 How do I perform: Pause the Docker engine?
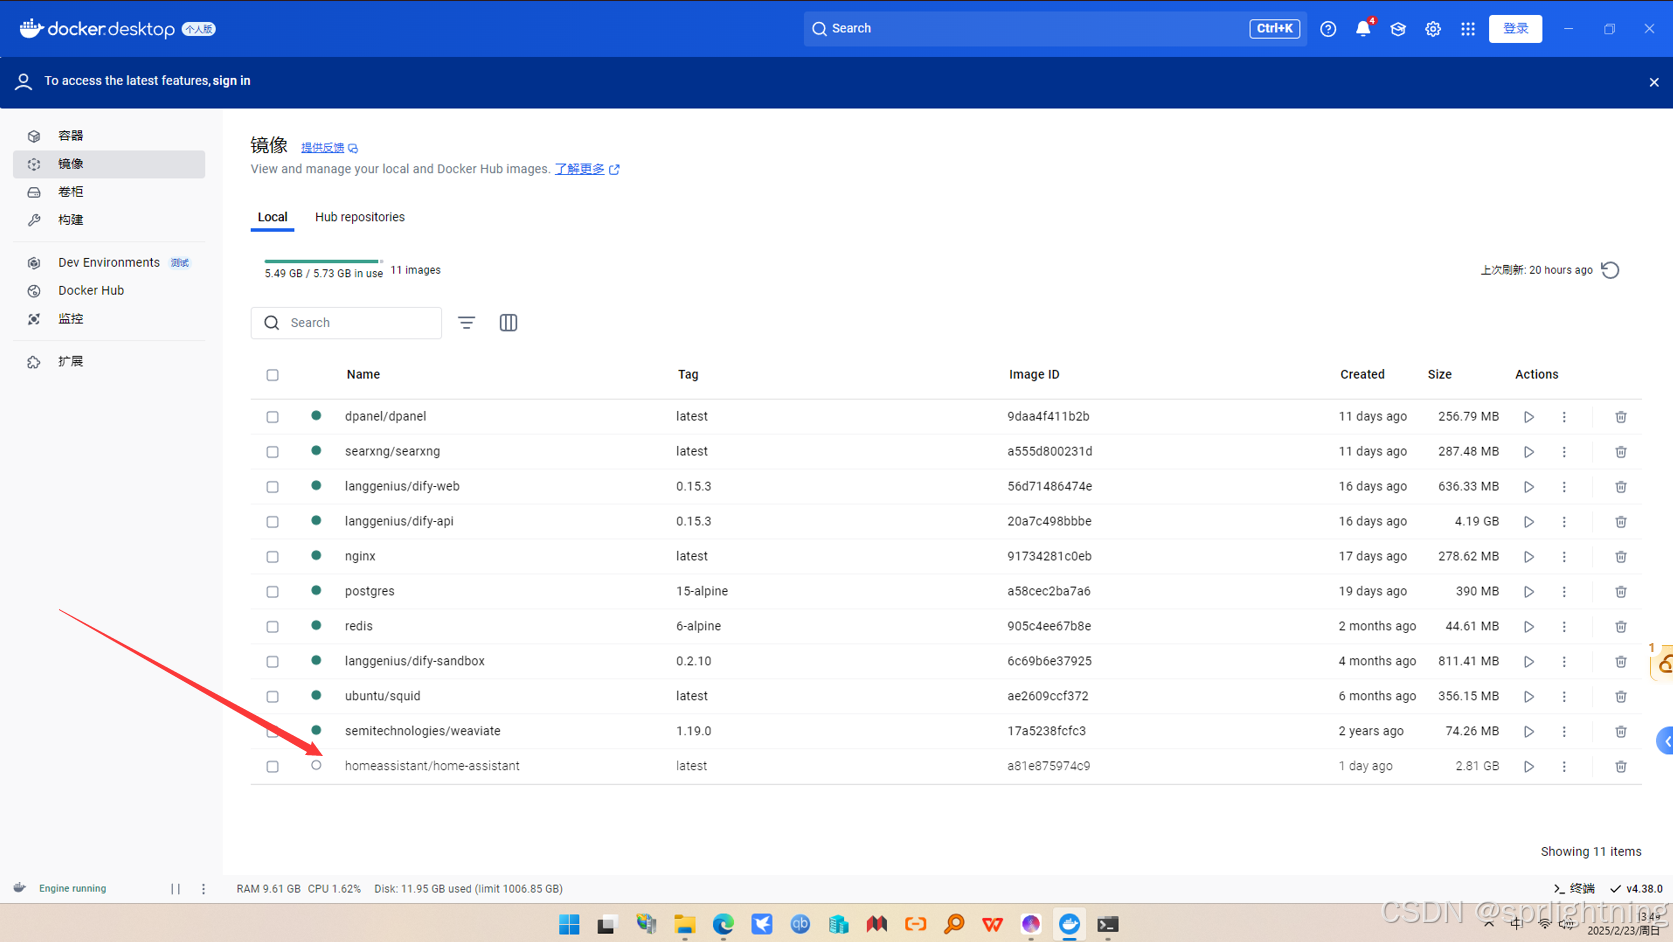pyautogui.click(x=175, y=889)
